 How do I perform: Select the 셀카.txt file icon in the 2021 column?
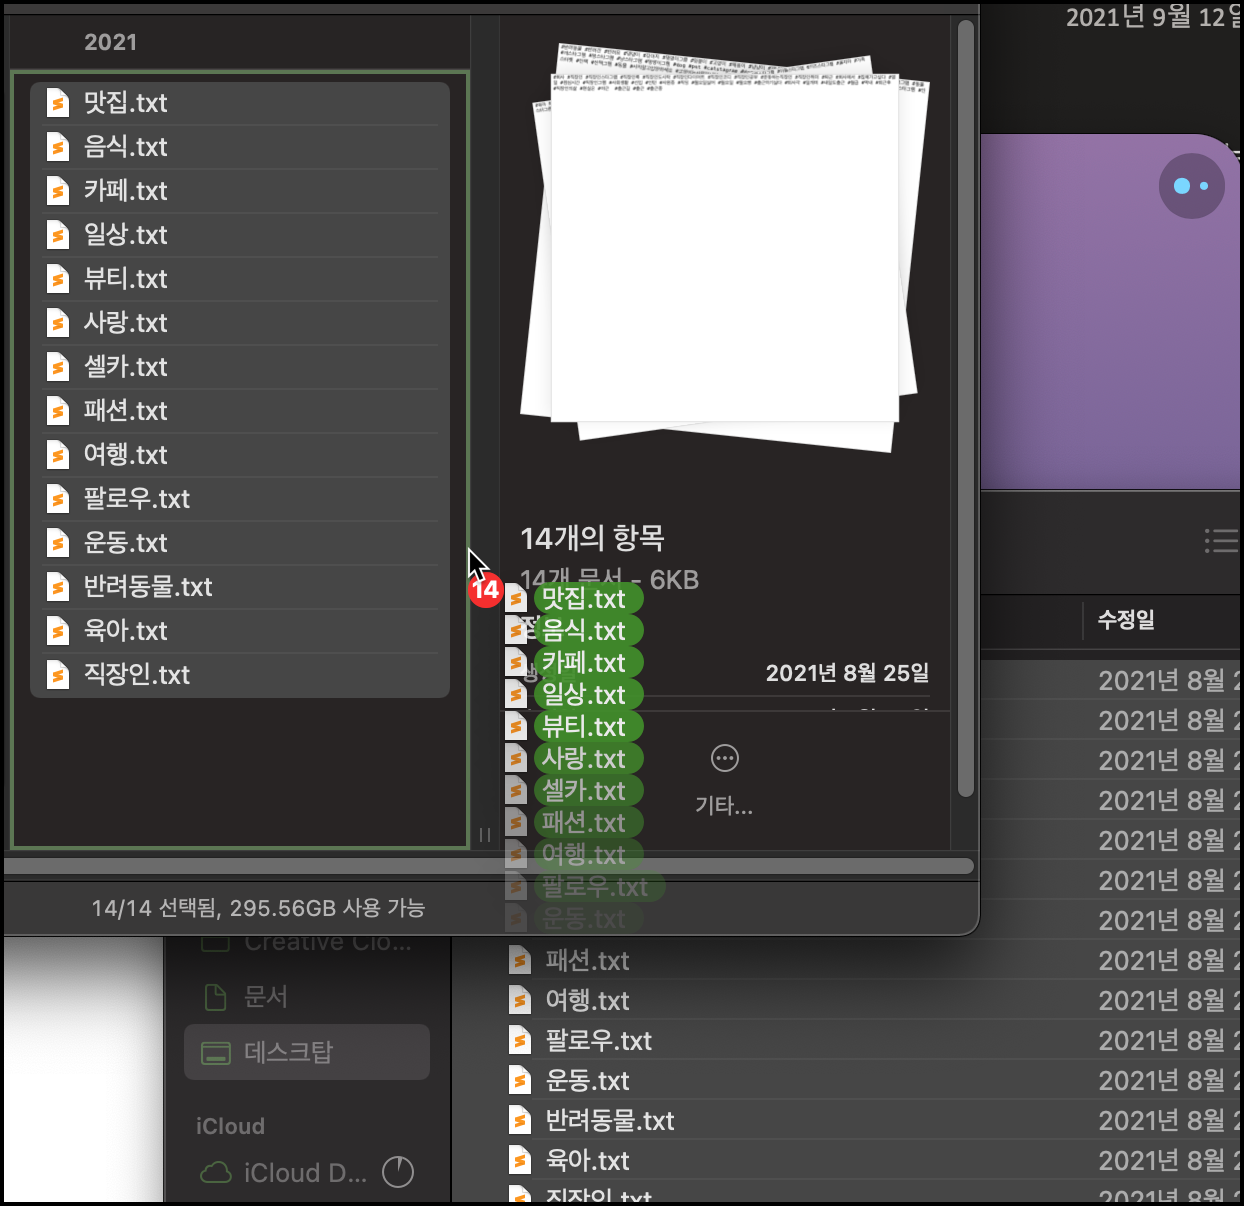point(58,367)
